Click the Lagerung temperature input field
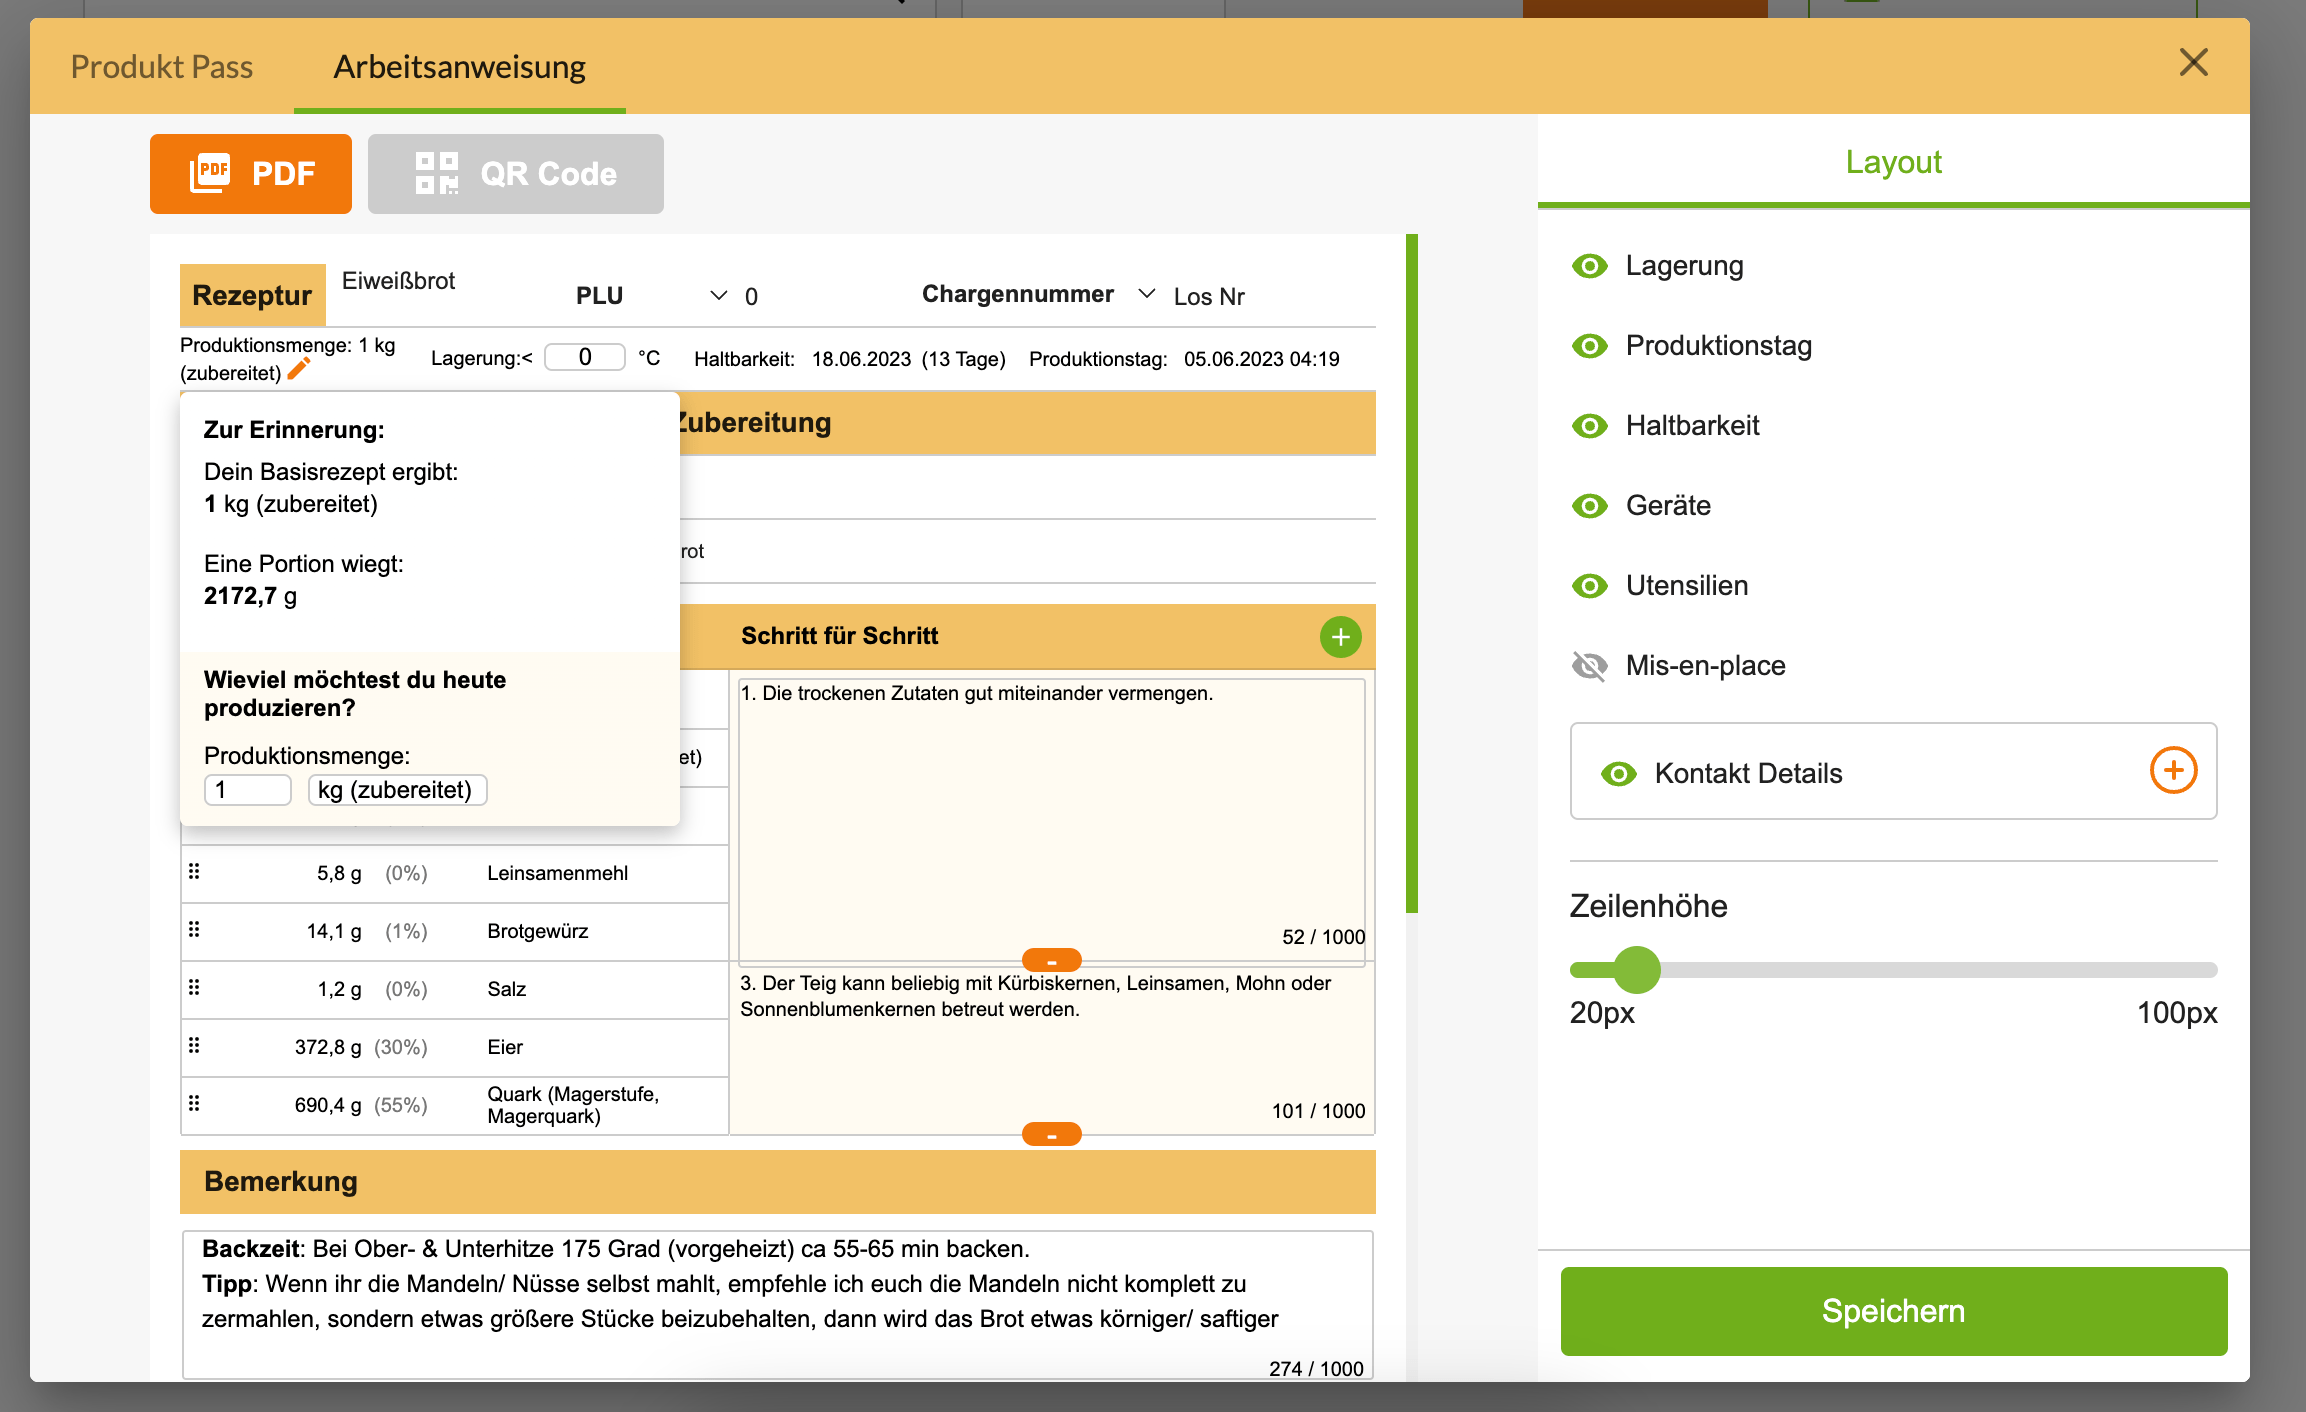This screenshot has height=1412, width=2306. point(585,357)
